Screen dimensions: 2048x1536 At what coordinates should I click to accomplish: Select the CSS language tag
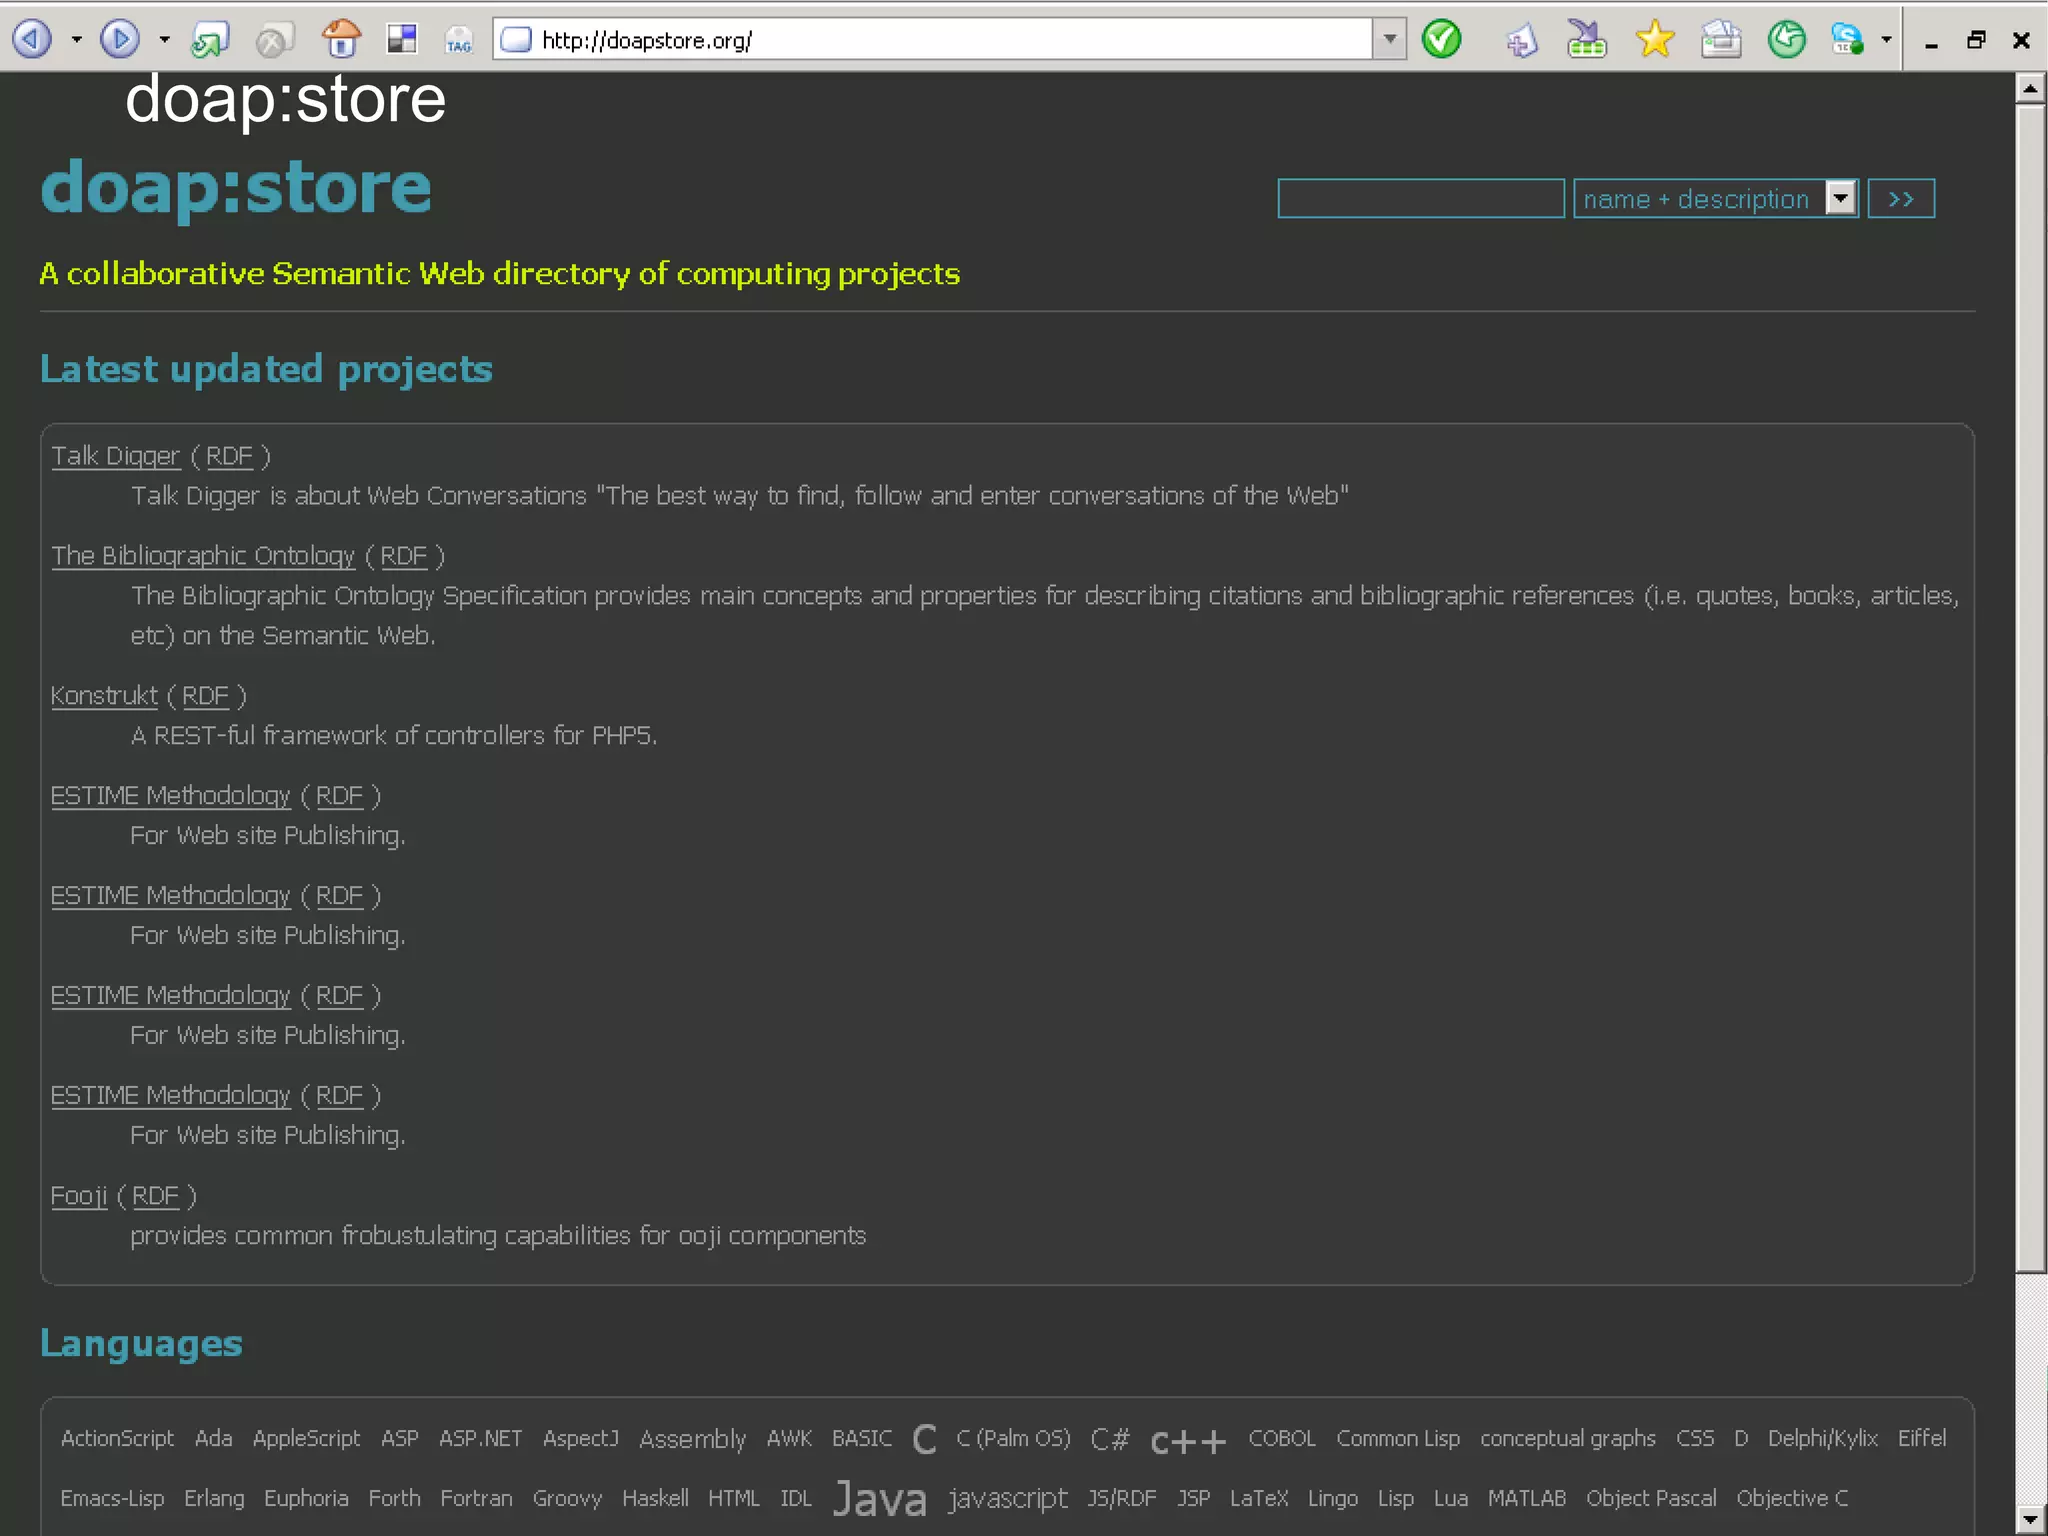(x=1695, y=1438)
